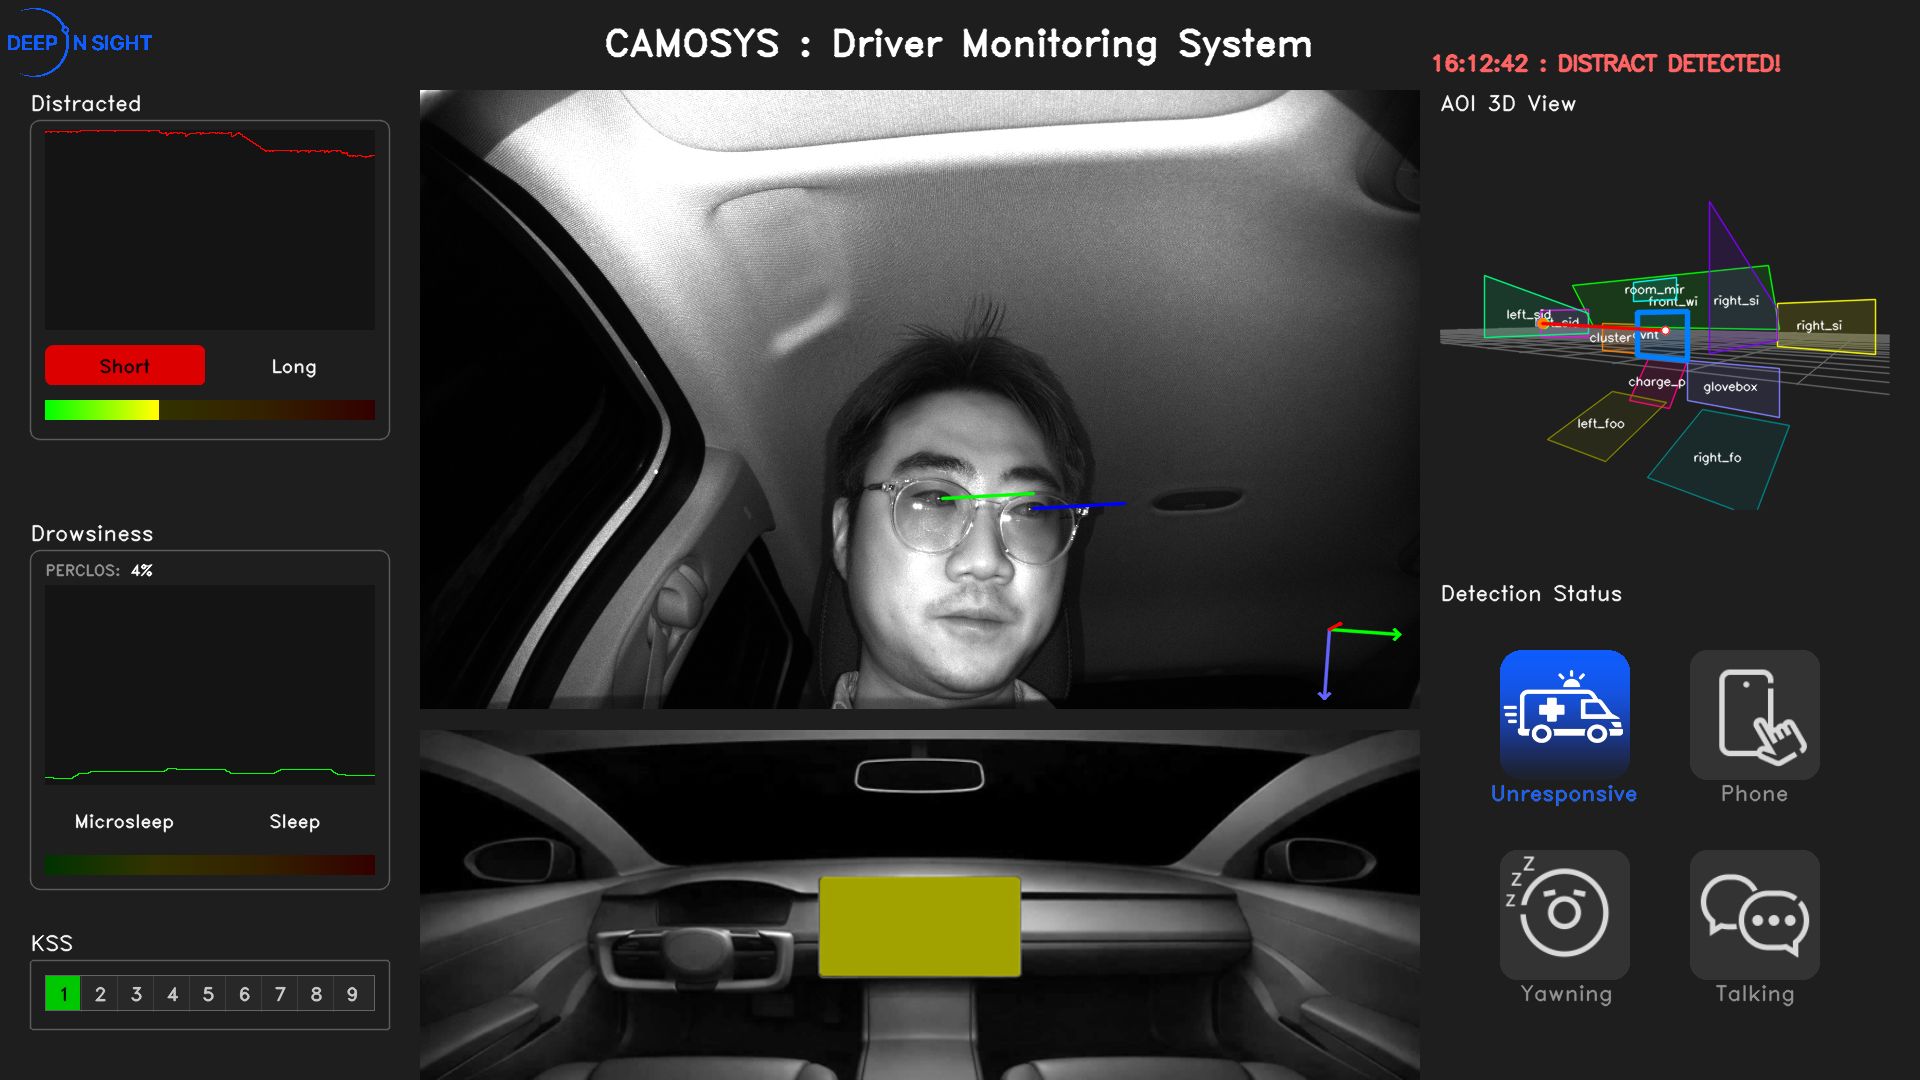Select KSS level 1
Screen dimensions: 1920x1080
coord(63,993)
